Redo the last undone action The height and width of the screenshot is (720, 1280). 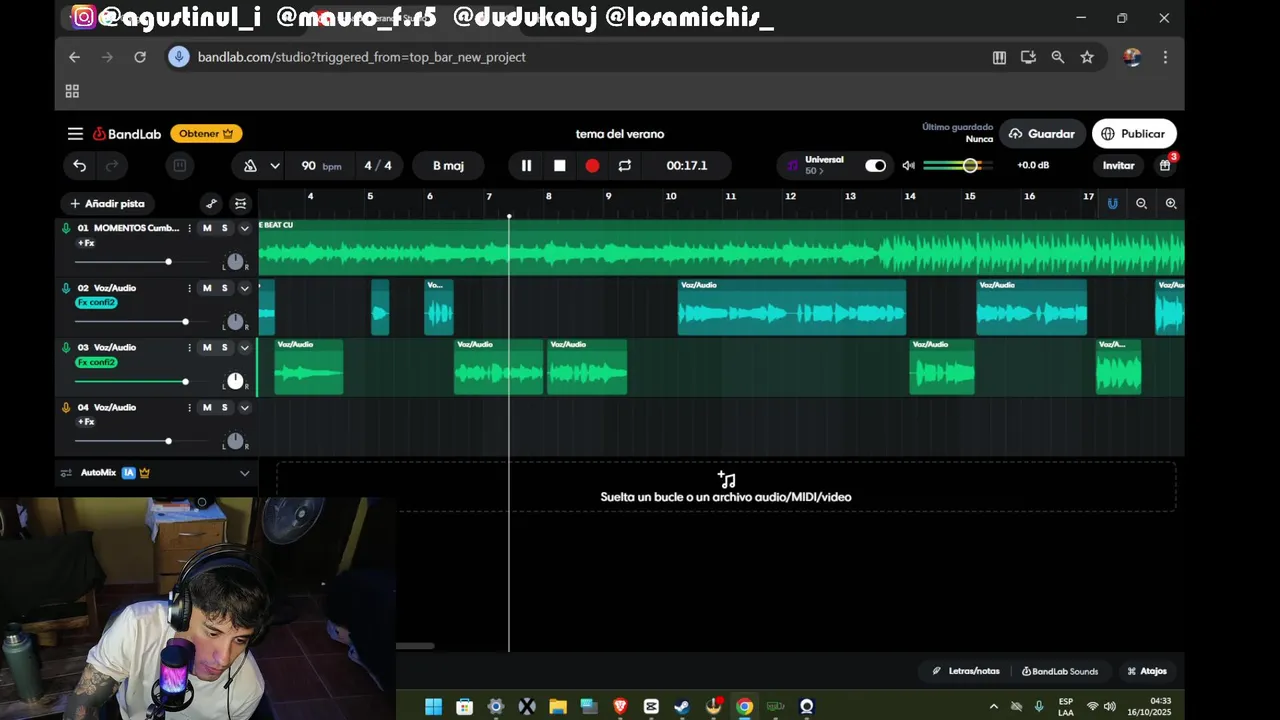112,166
